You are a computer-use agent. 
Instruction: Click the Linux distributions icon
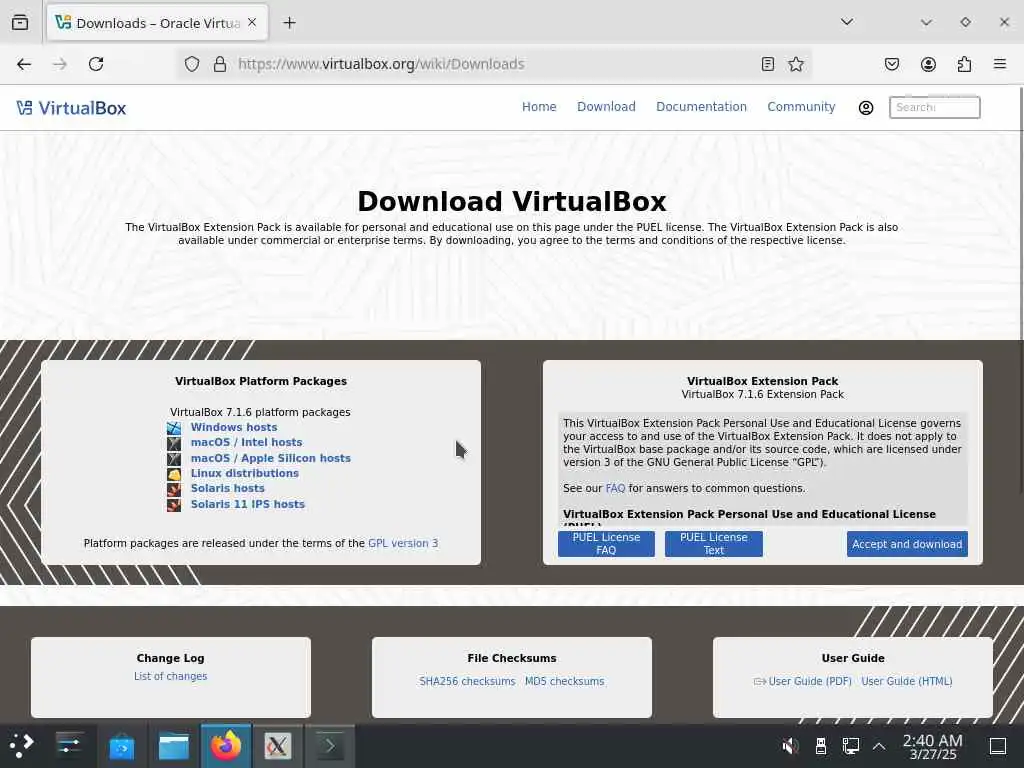(174, 474)
